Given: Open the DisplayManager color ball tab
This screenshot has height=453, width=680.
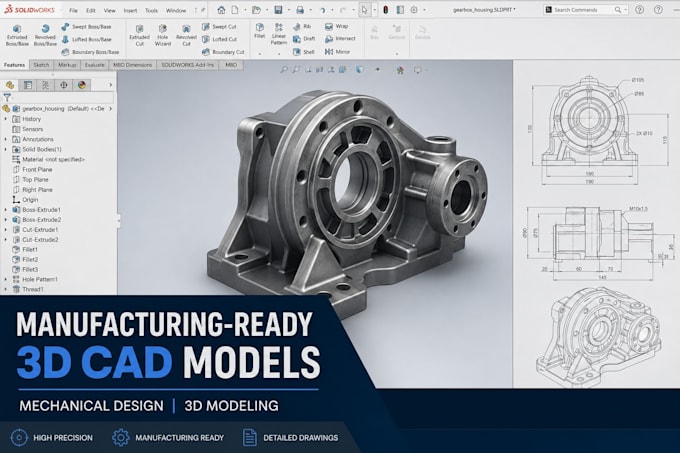Looking at the screenshot, I should [x=82, y=85].
